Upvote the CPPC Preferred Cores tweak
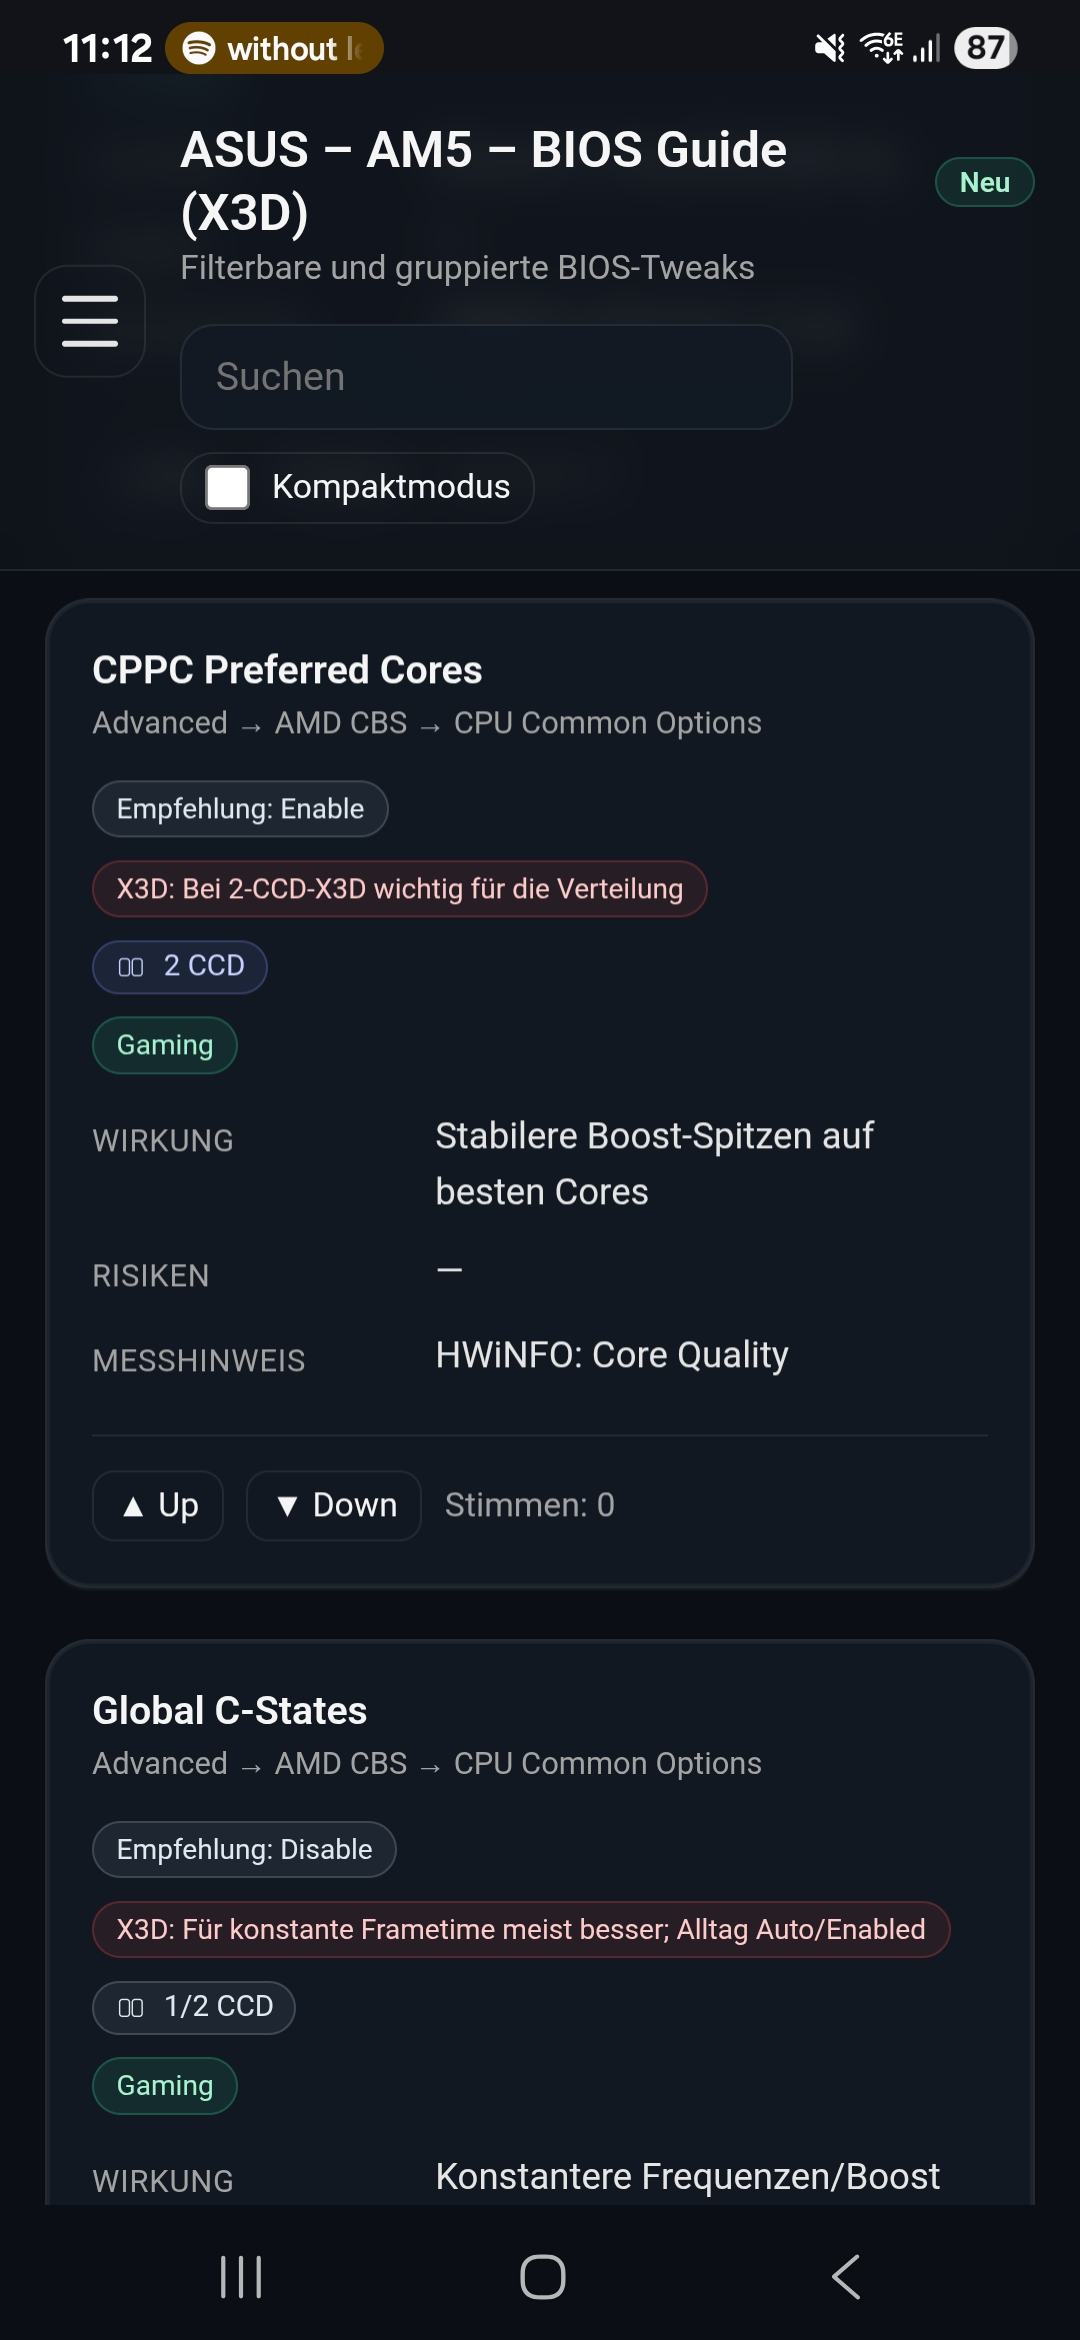Screen dimensions: 1080x2340 (x=158, y=1505)
